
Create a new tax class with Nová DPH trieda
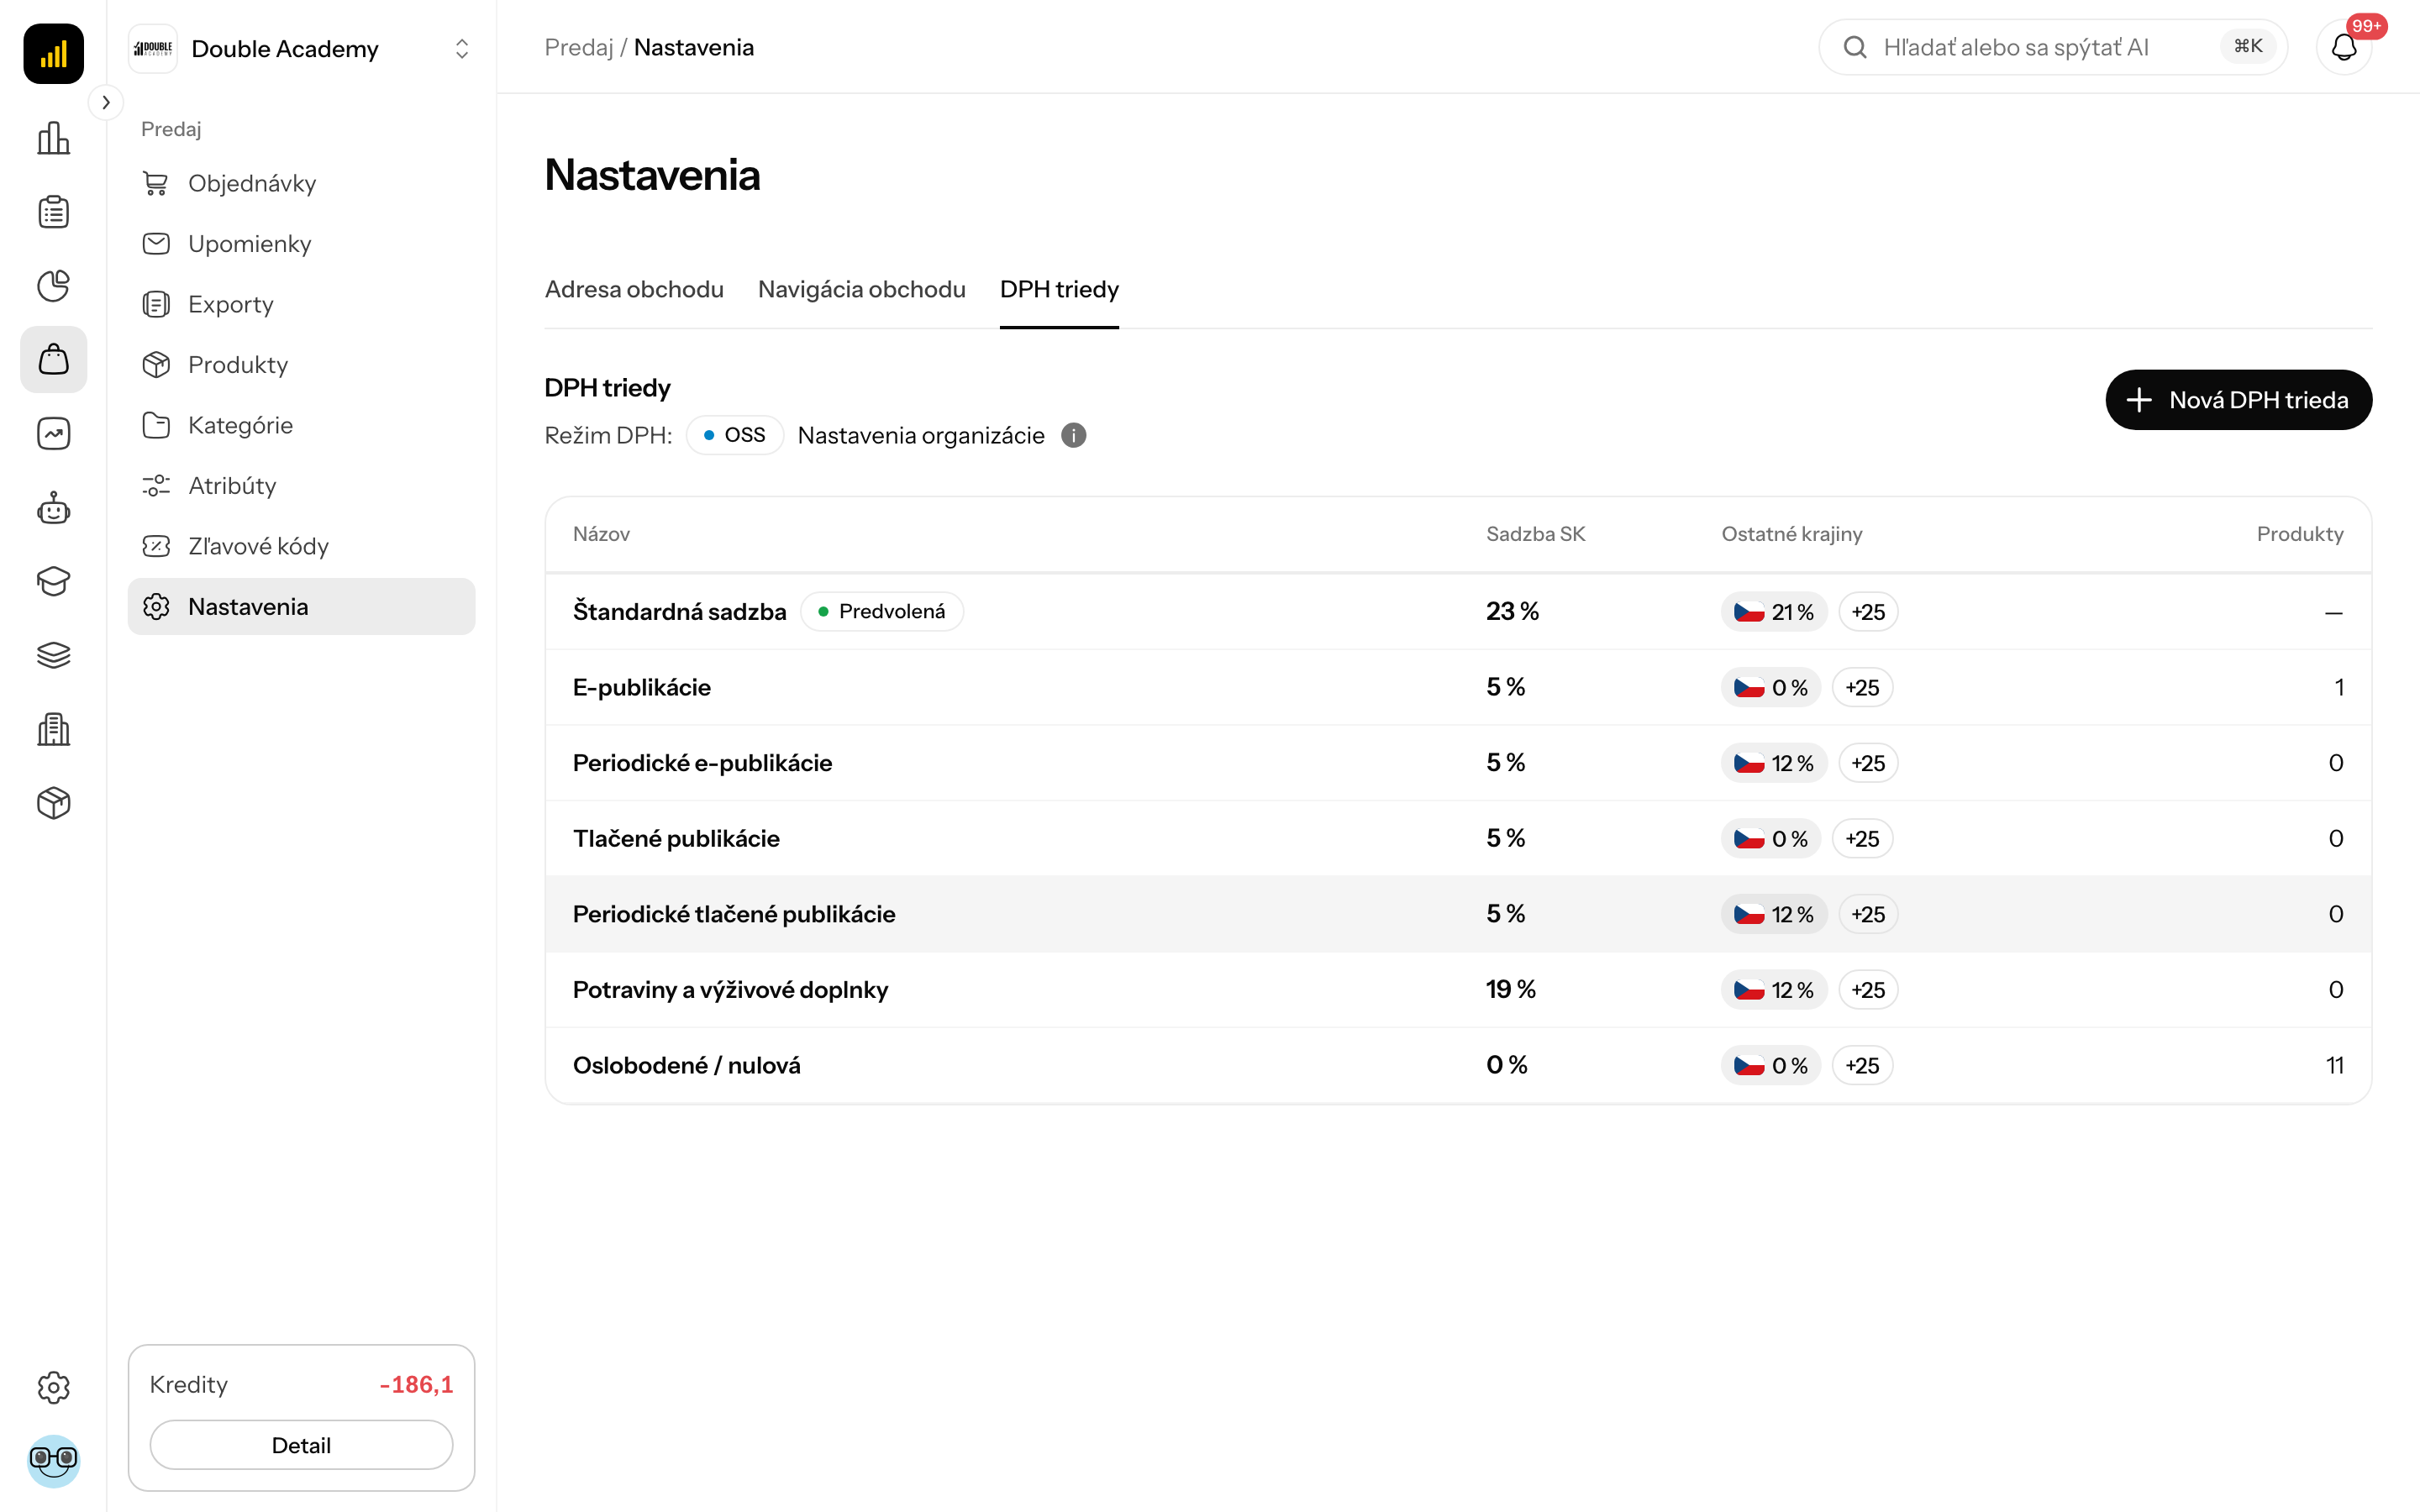tap(2238, 400)
